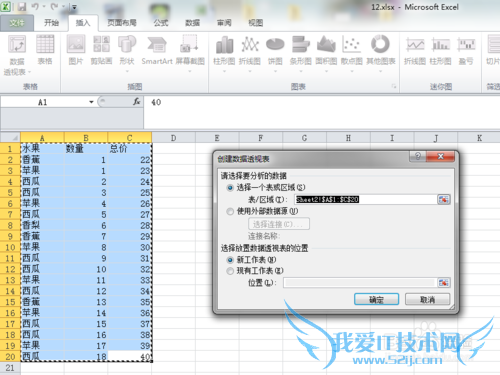The height and width of the screenshot is (375, 500).
Task: Insert a Column chart
Action: (224, 45)
